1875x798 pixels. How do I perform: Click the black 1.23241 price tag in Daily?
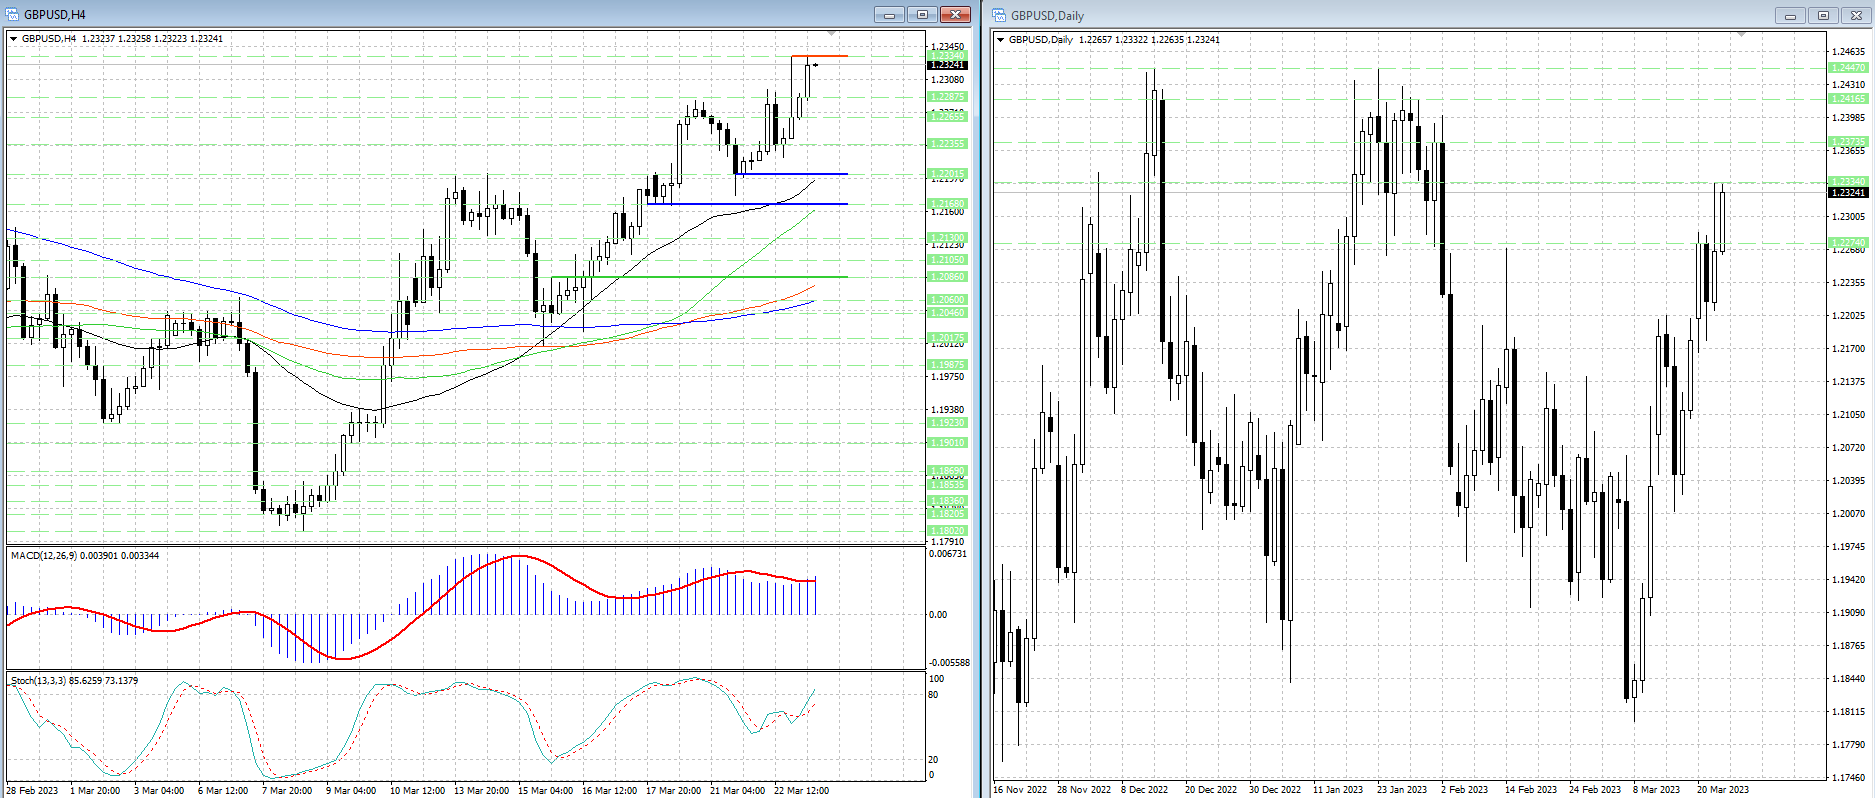click(x=1848, y=192)
